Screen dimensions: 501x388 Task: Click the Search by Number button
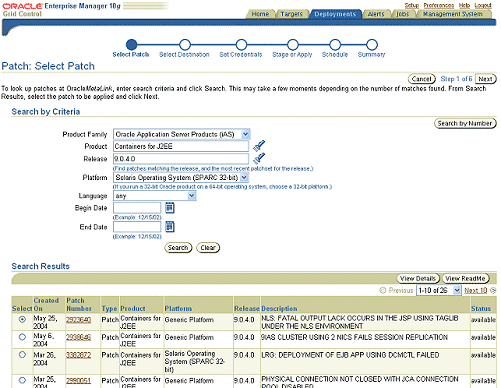click(465, 123)
